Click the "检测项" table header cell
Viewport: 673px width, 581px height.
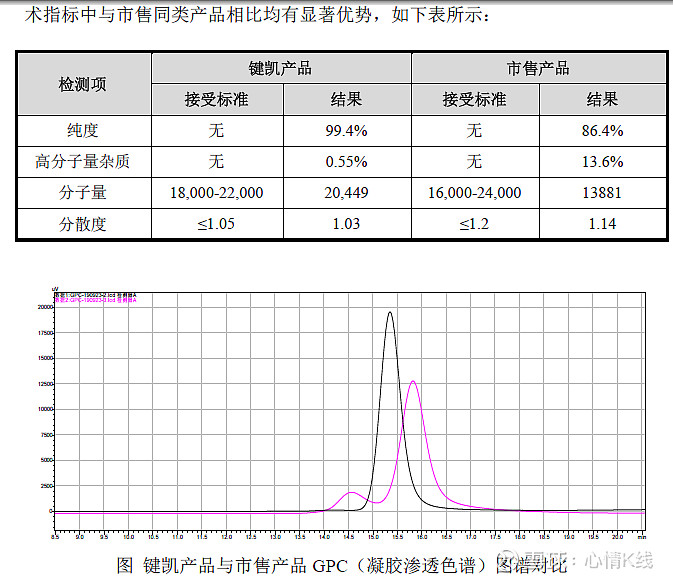point(85,84)
